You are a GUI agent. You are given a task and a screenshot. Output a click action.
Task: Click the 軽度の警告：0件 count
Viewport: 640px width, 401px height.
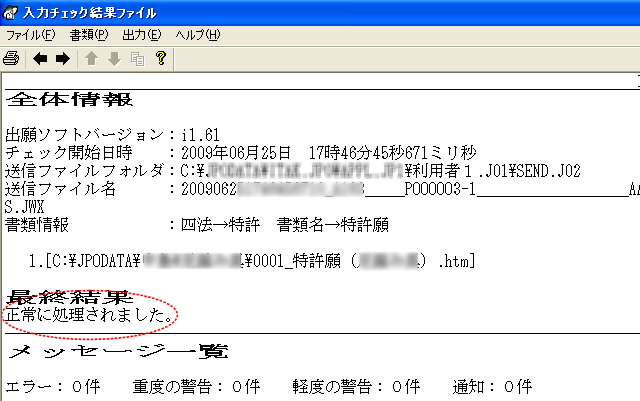355,387
